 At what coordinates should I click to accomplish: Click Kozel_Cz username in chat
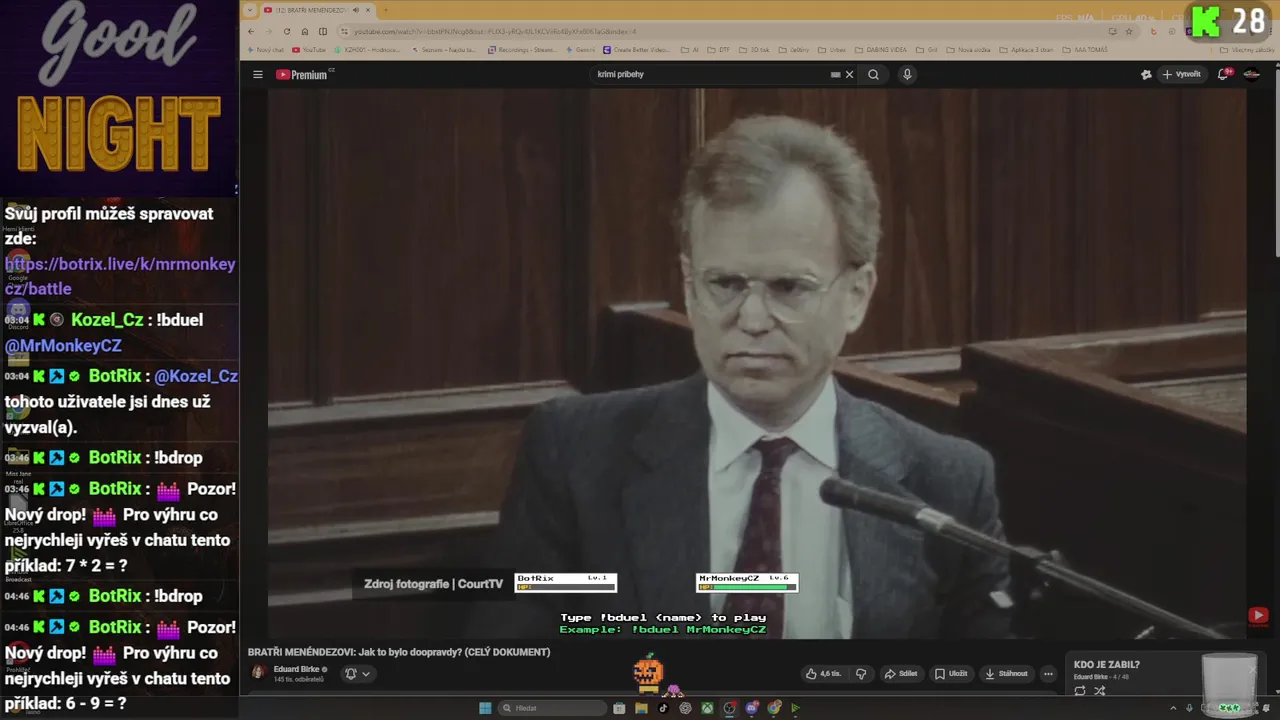click(x=107, y=320)
